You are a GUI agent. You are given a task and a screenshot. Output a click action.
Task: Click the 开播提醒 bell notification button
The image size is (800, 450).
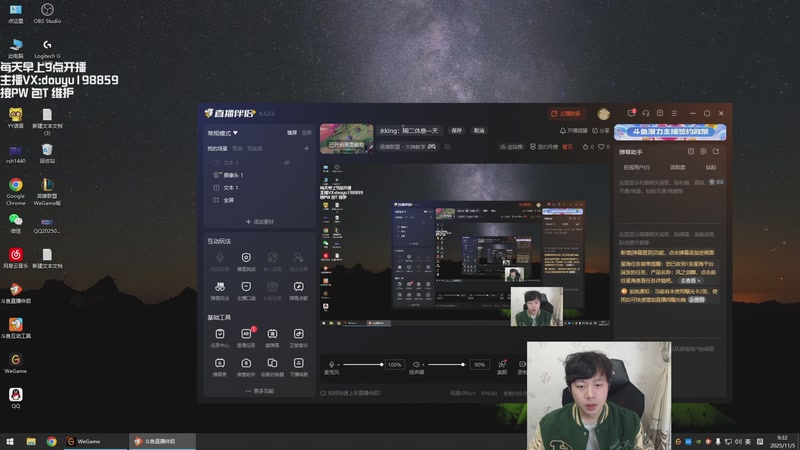tap(573, 131)
